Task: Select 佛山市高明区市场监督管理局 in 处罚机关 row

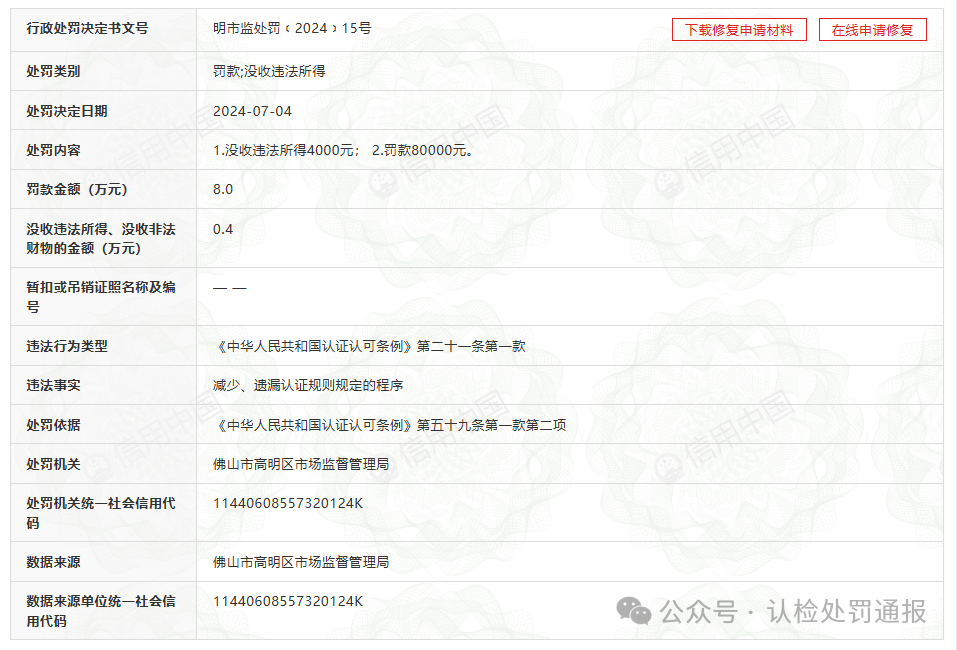Action: coord(301,464)
